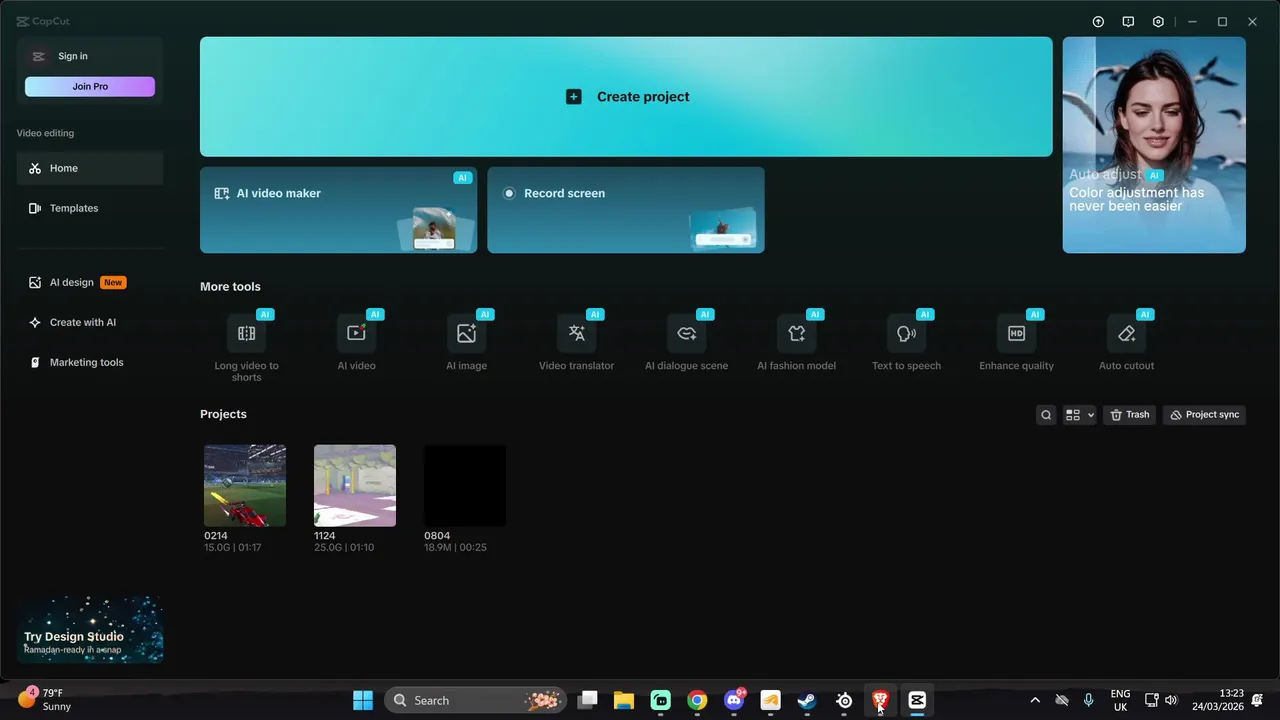Open the volume control in system tray
Image resolution: width=1280 pixels, height=720 pixels.
click(x=1171, y=700)
